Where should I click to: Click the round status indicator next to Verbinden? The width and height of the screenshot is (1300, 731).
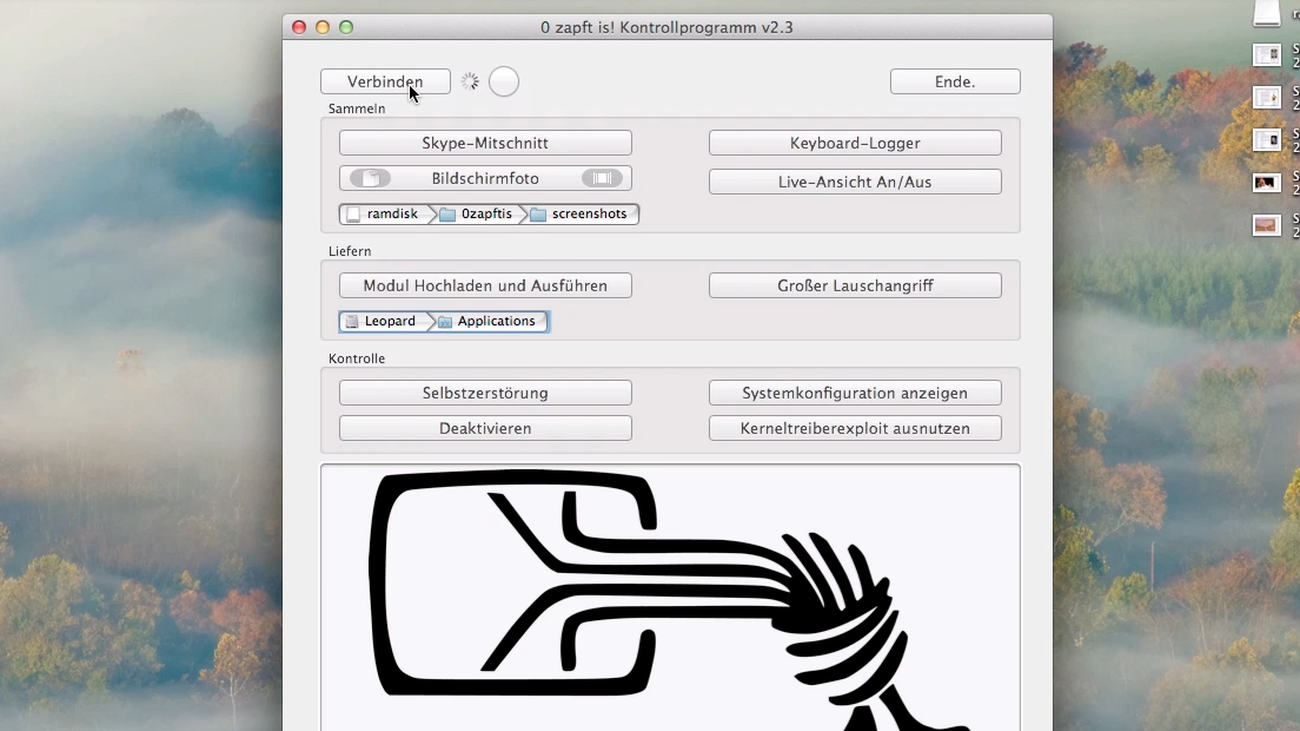pos(504,82)
